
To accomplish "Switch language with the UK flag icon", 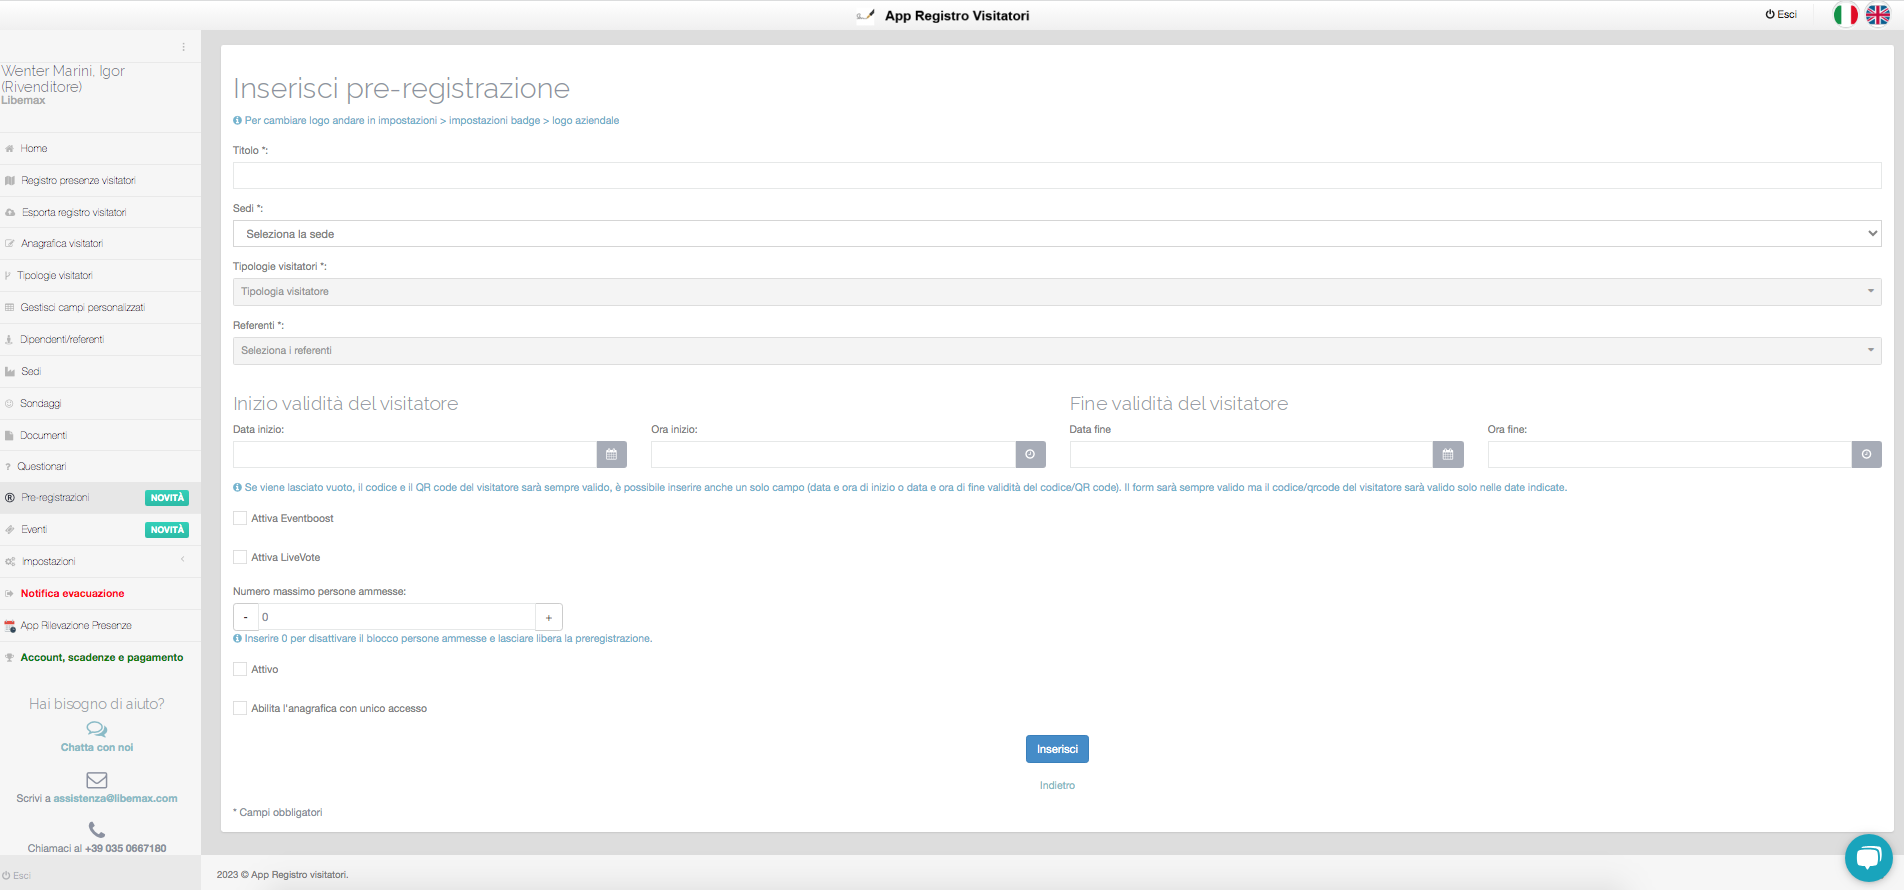I will [x=1878, y=15].
